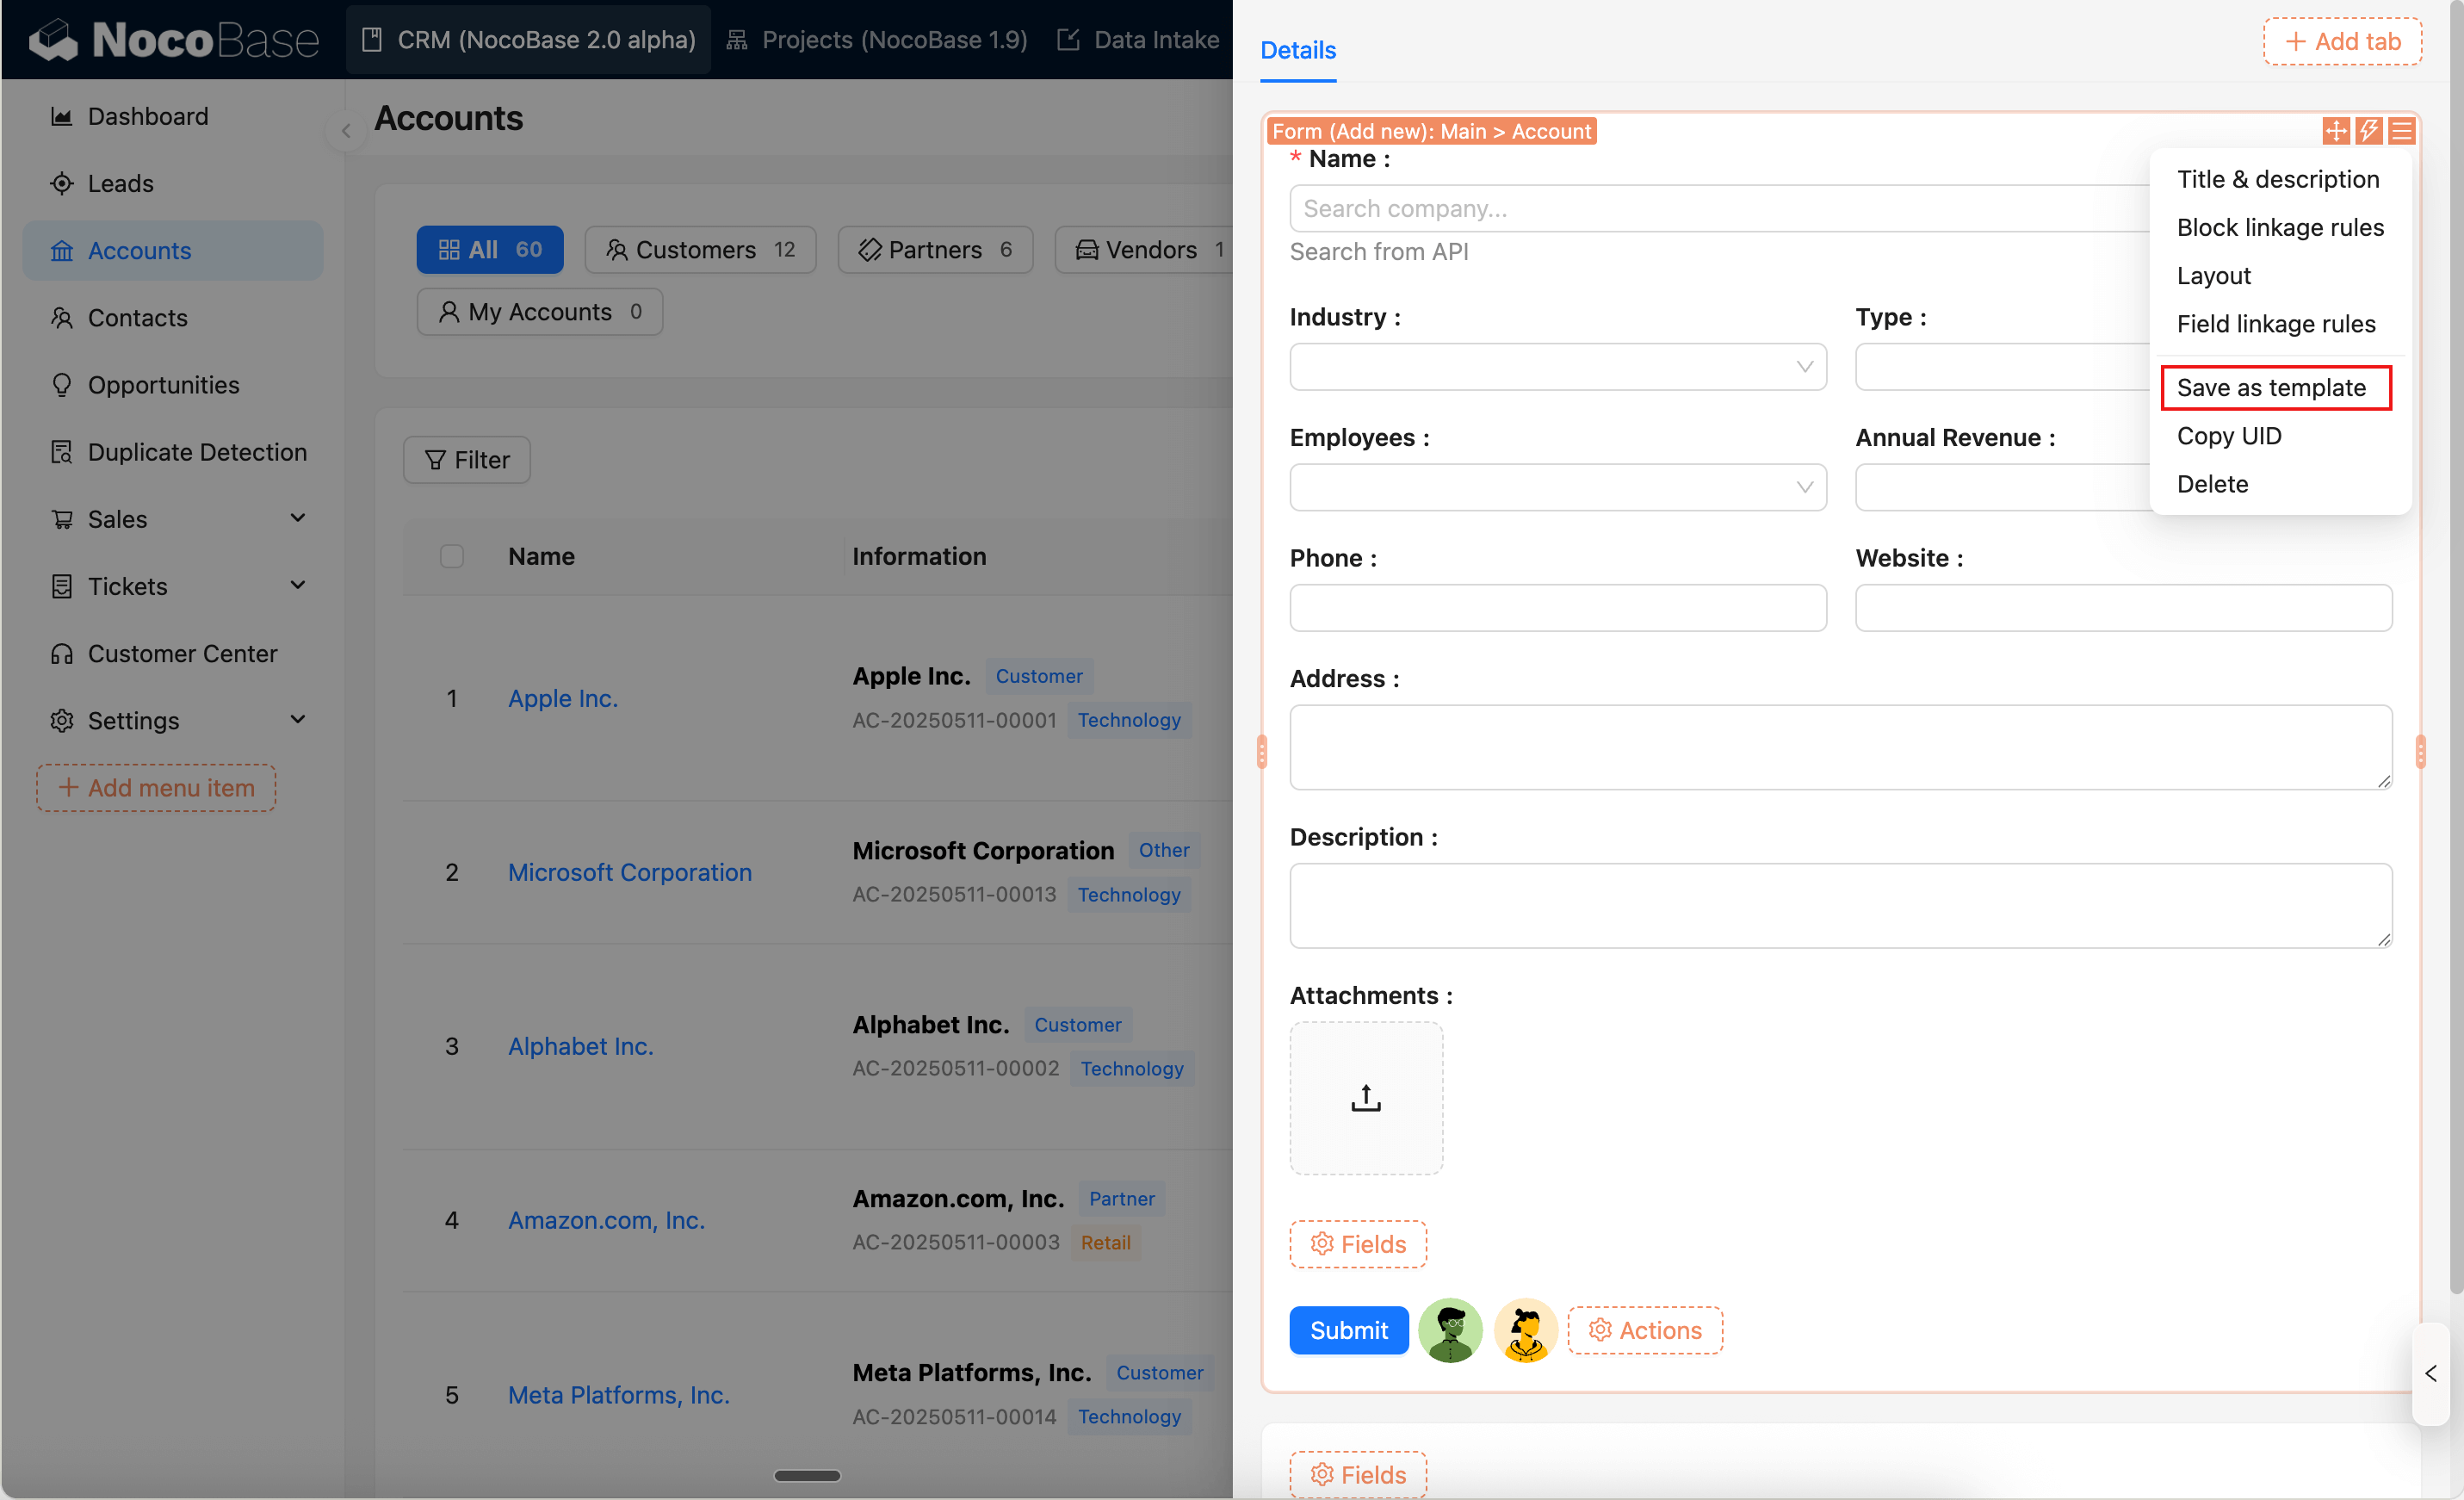Choose Field linkage rules menu entry
This screenshot has height=1500, width=2464.
point(2280,323)
